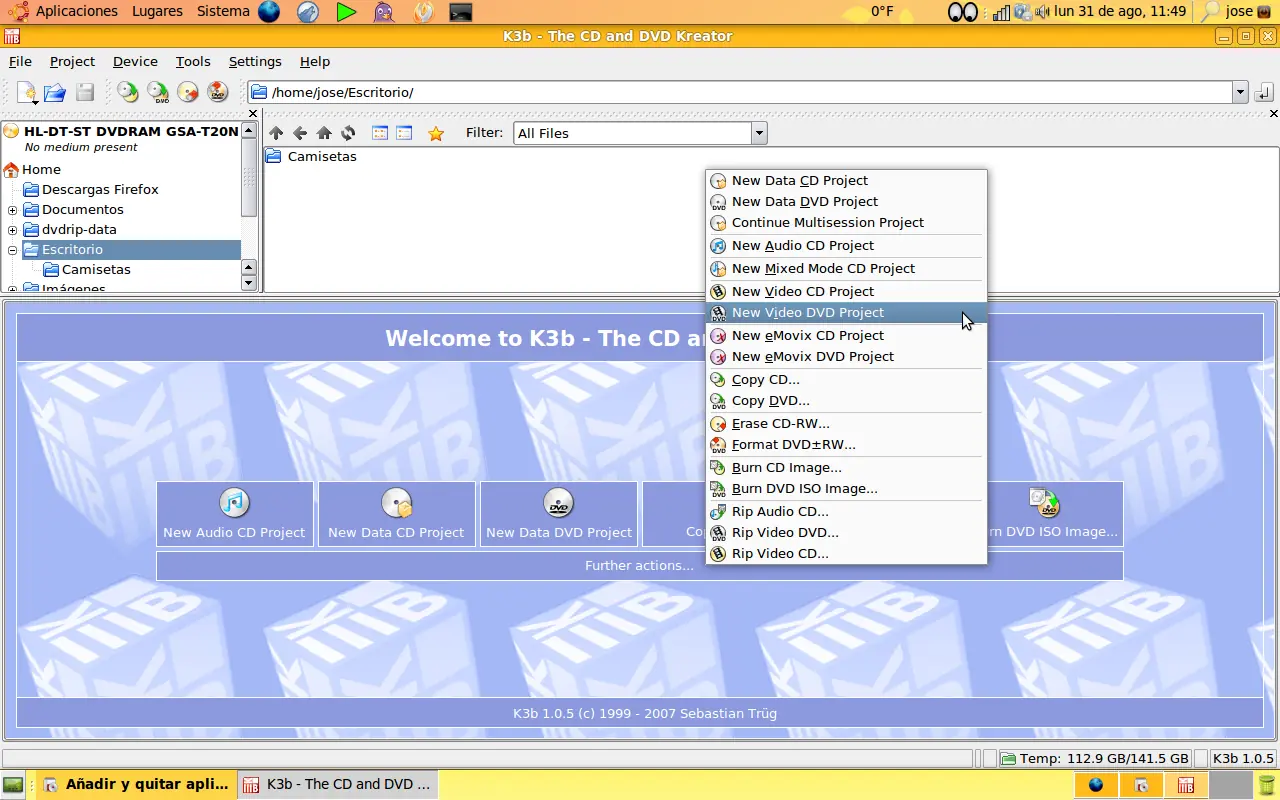This screenshot has width=1280, height=800.
Task: Choose Erase CD-RW... from popup menu
Action: (846, 424)
